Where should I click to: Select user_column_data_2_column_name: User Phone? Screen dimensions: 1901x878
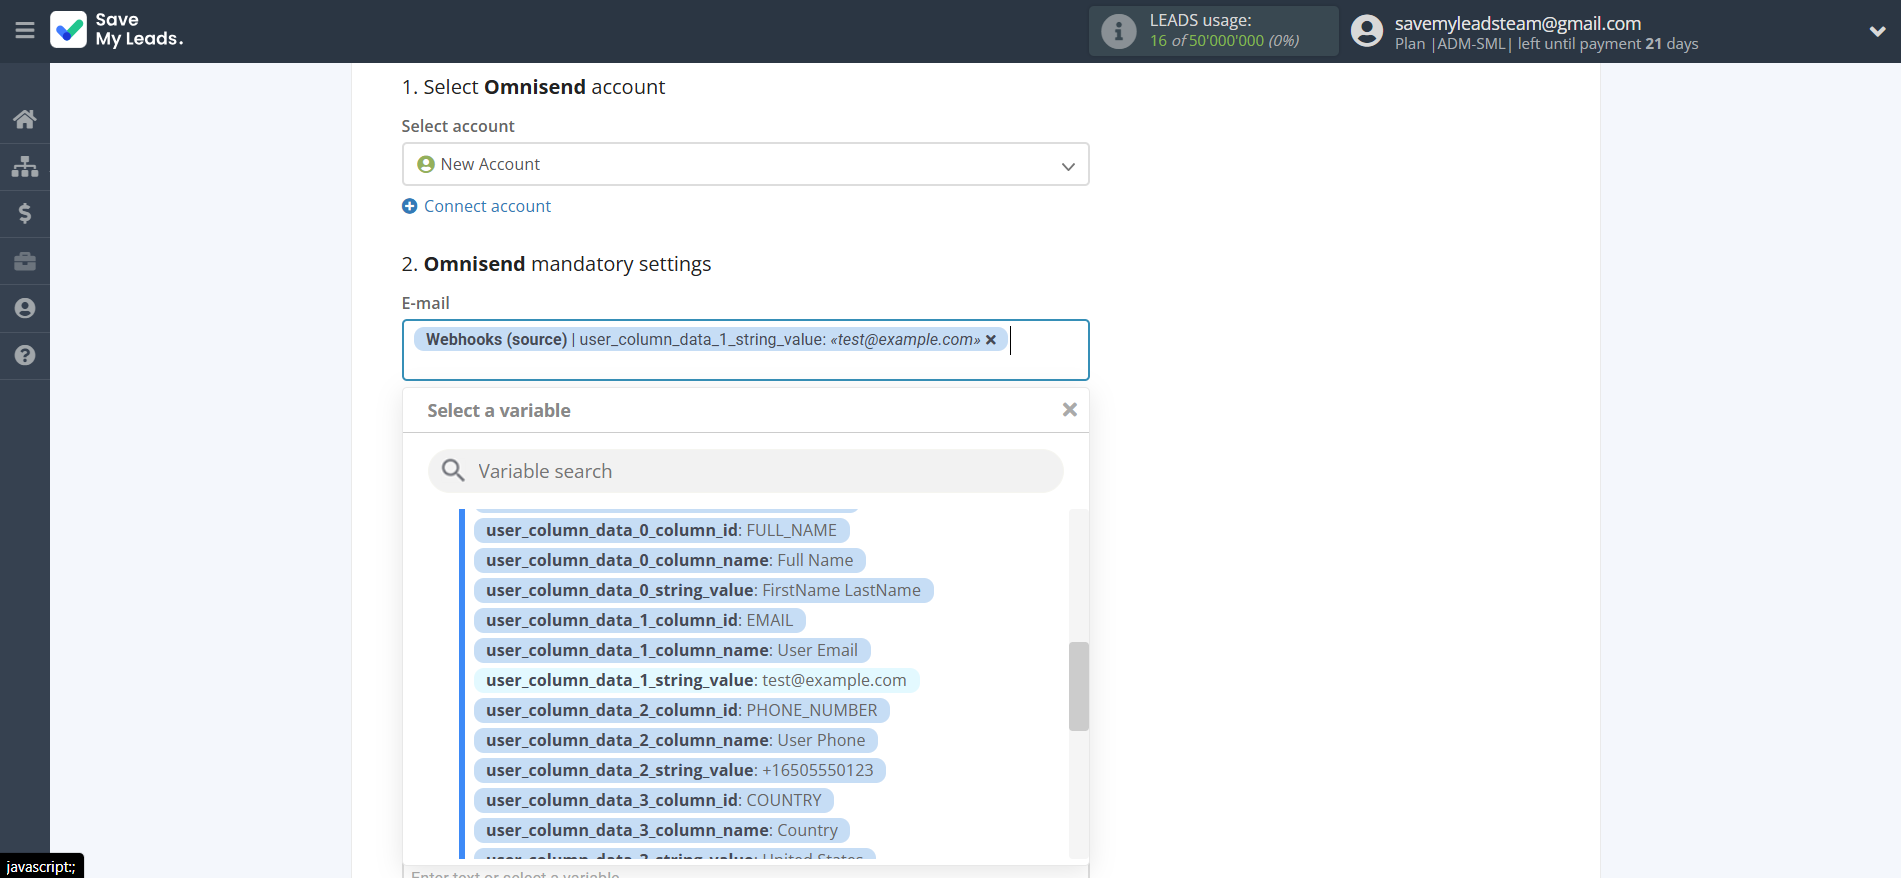(675, 740)
